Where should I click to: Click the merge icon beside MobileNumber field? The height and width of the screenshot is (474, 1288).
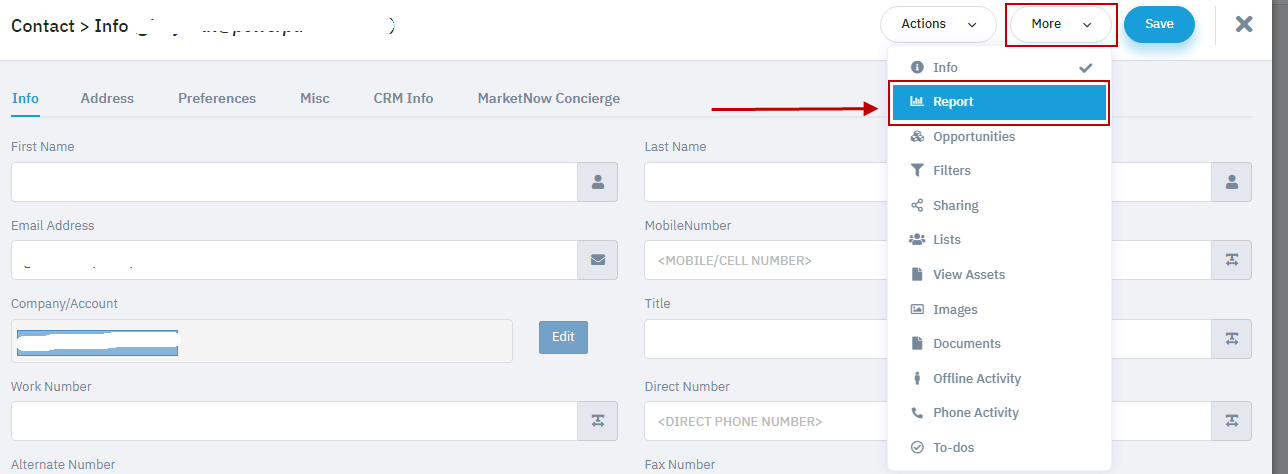(x=1231, y=260)
